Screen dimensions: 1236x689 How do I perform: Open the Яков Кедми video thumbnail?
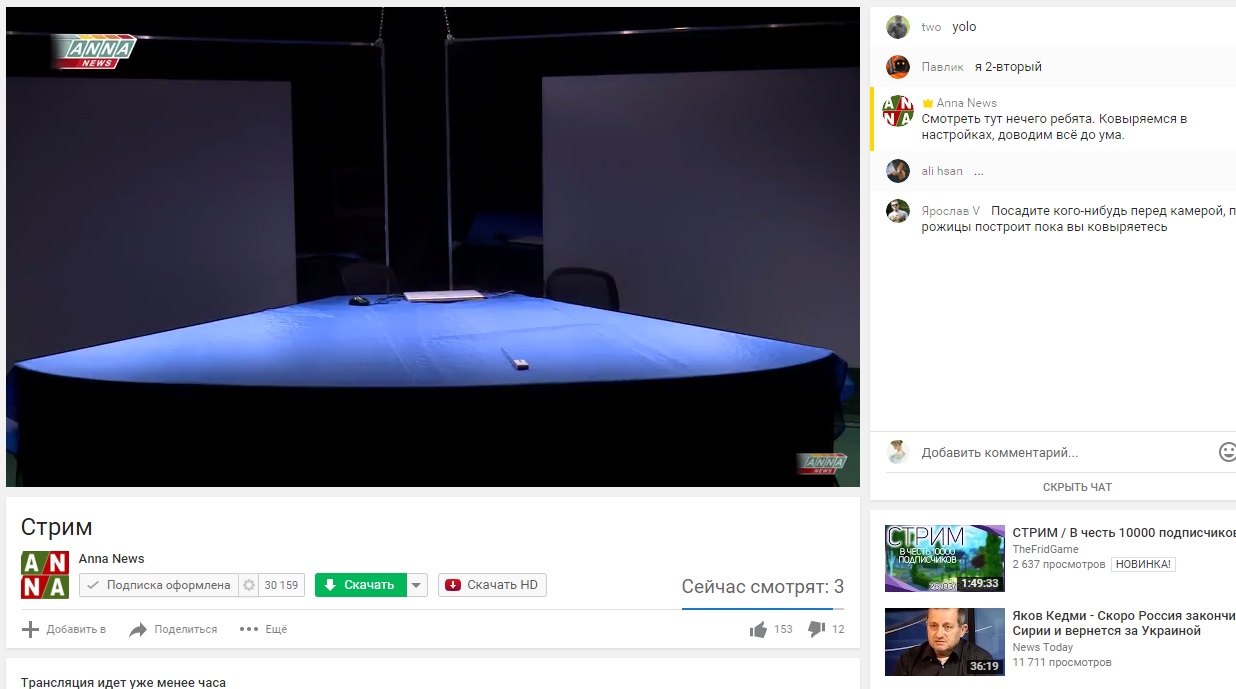tap(944, 641)
